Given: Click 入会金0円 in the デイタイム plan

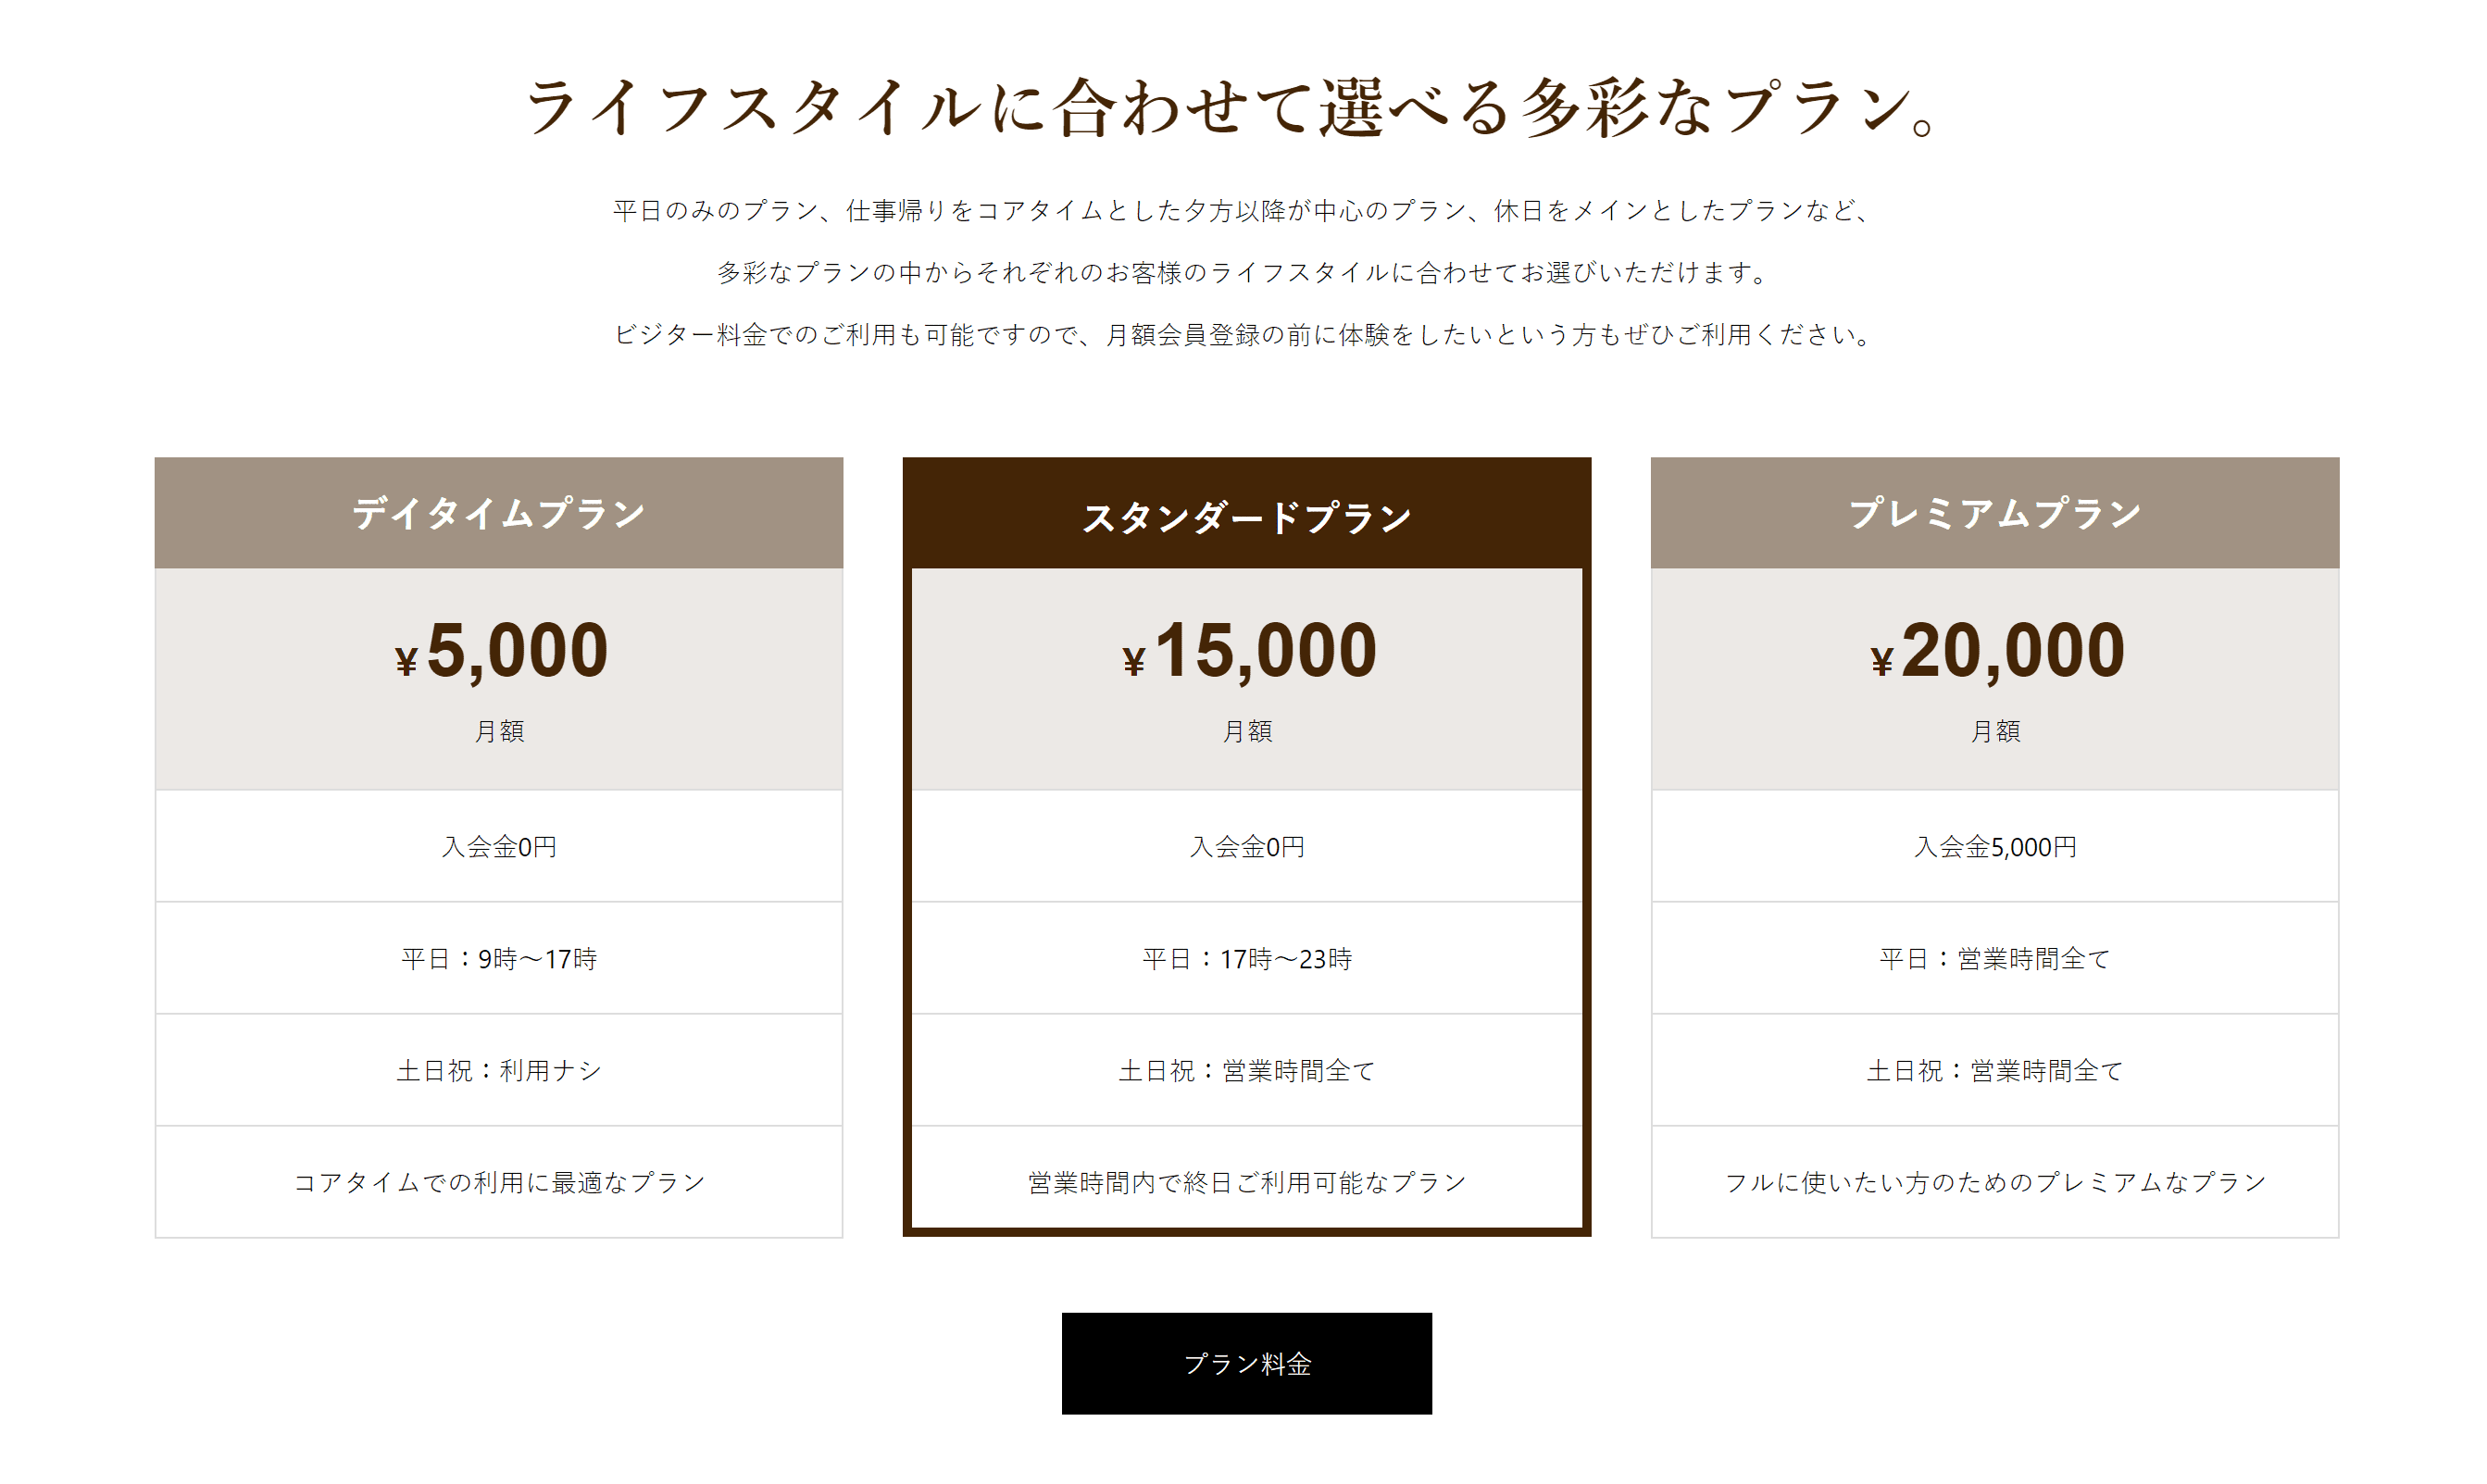Looking at the screenshot, I should coord(499,847).
